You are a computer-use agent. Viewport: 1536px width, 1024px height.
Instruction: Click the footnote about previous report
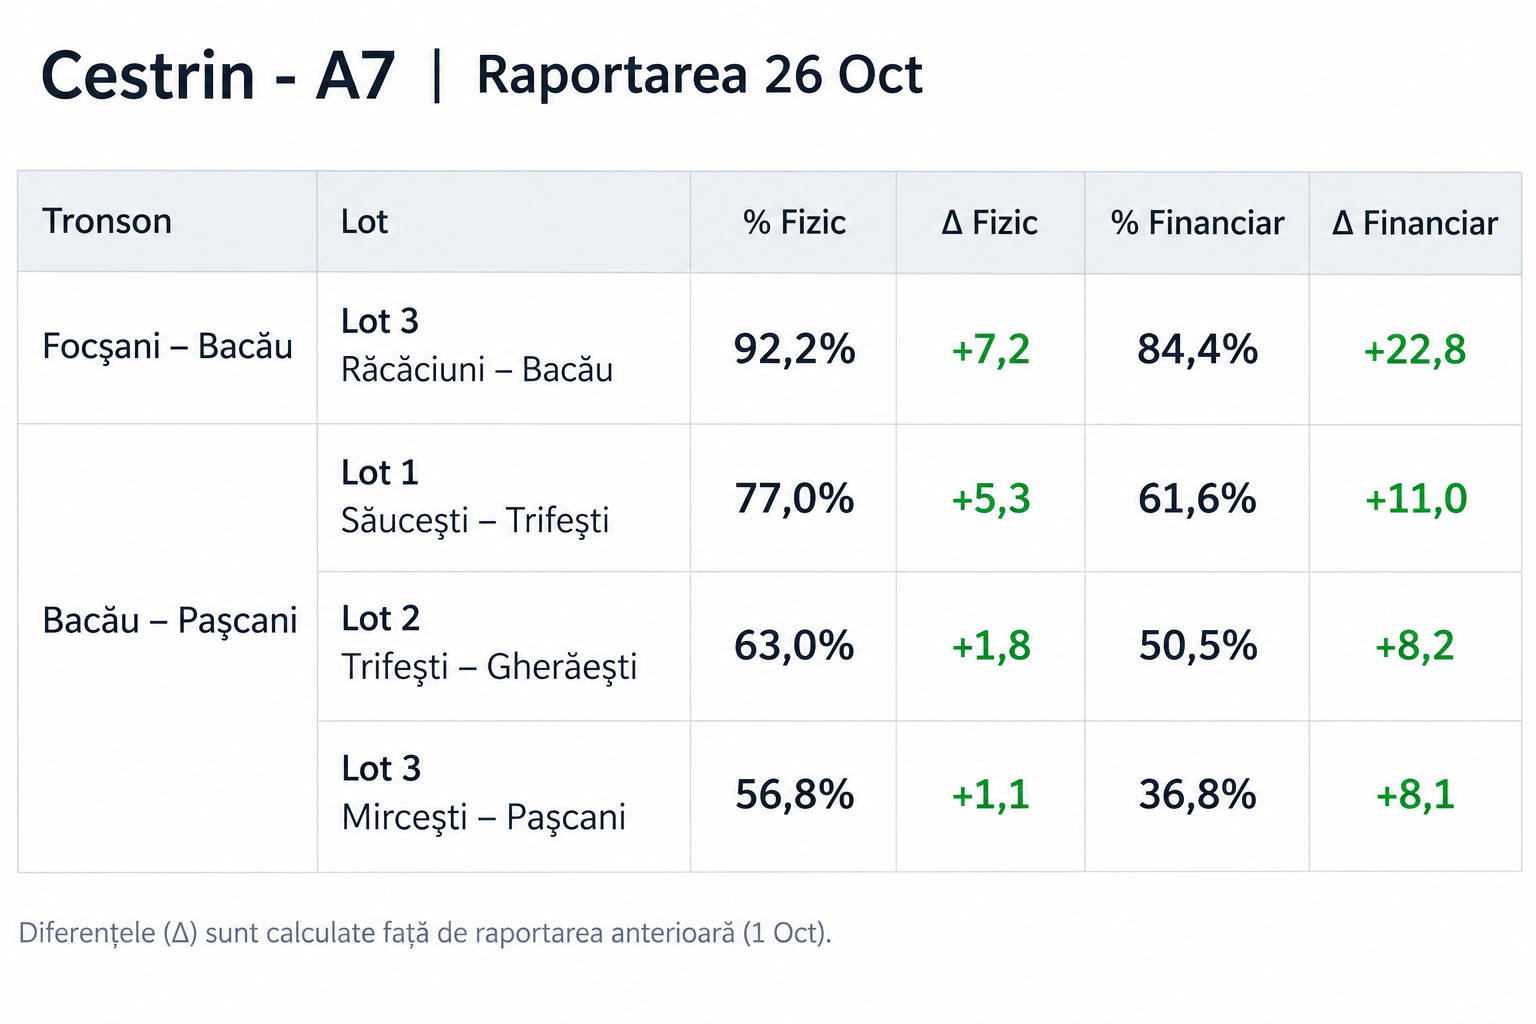click(425, 933)
